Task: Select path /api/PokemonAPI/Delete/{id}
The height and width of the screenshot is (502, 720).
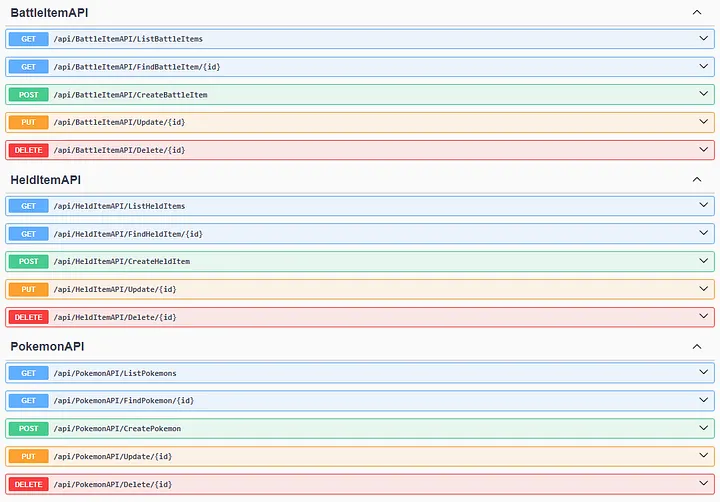Action: pos(113,484)
